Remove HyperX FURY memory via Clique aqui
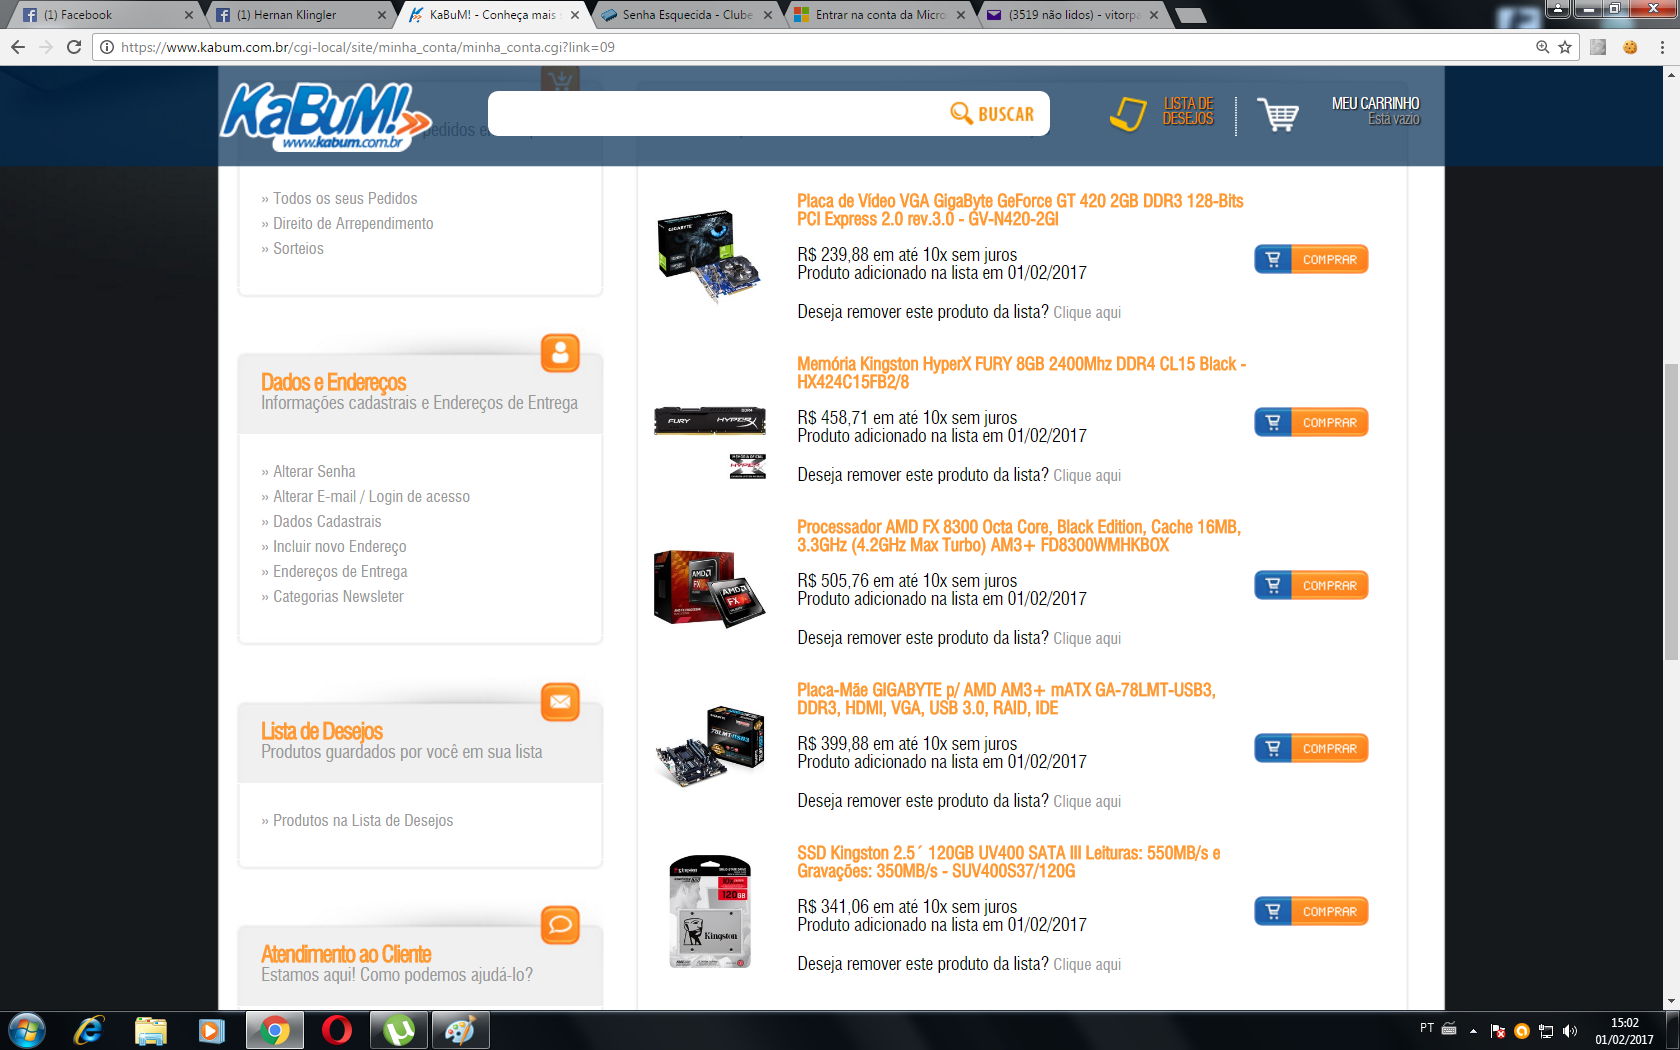Screen dimensions: 1680x1050 pos(1087,476)
